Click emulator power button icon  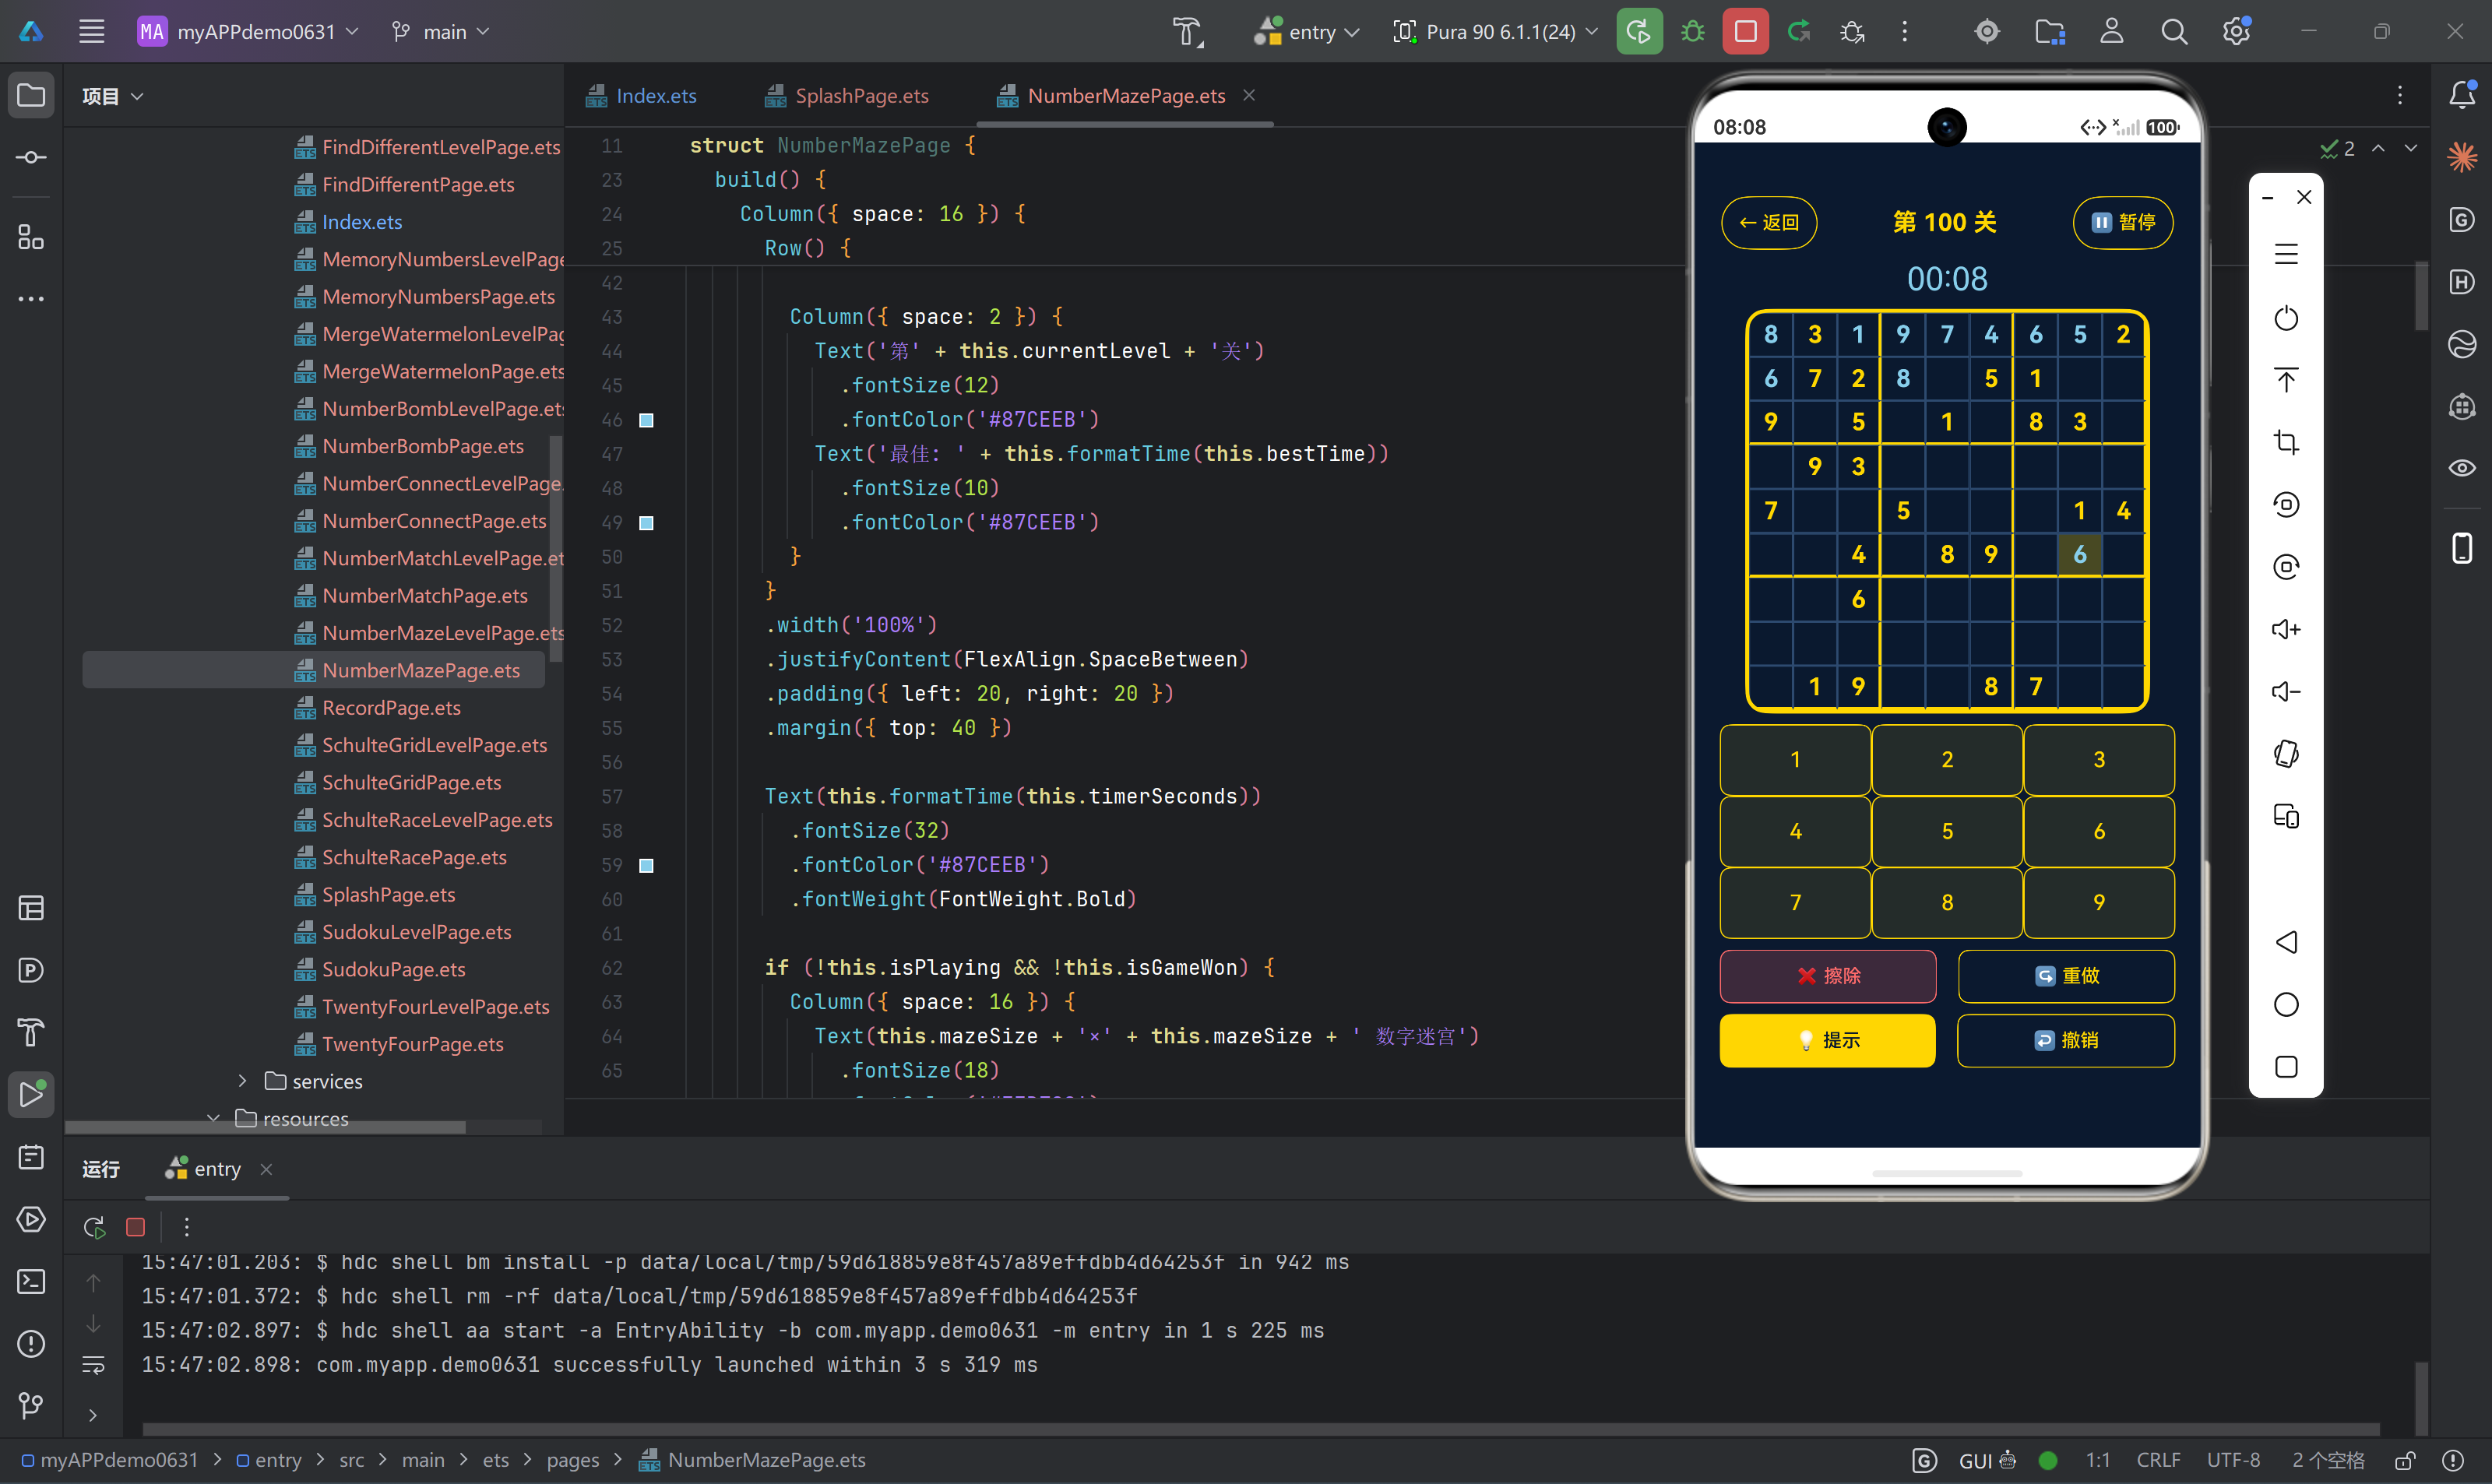point(2286,318)
